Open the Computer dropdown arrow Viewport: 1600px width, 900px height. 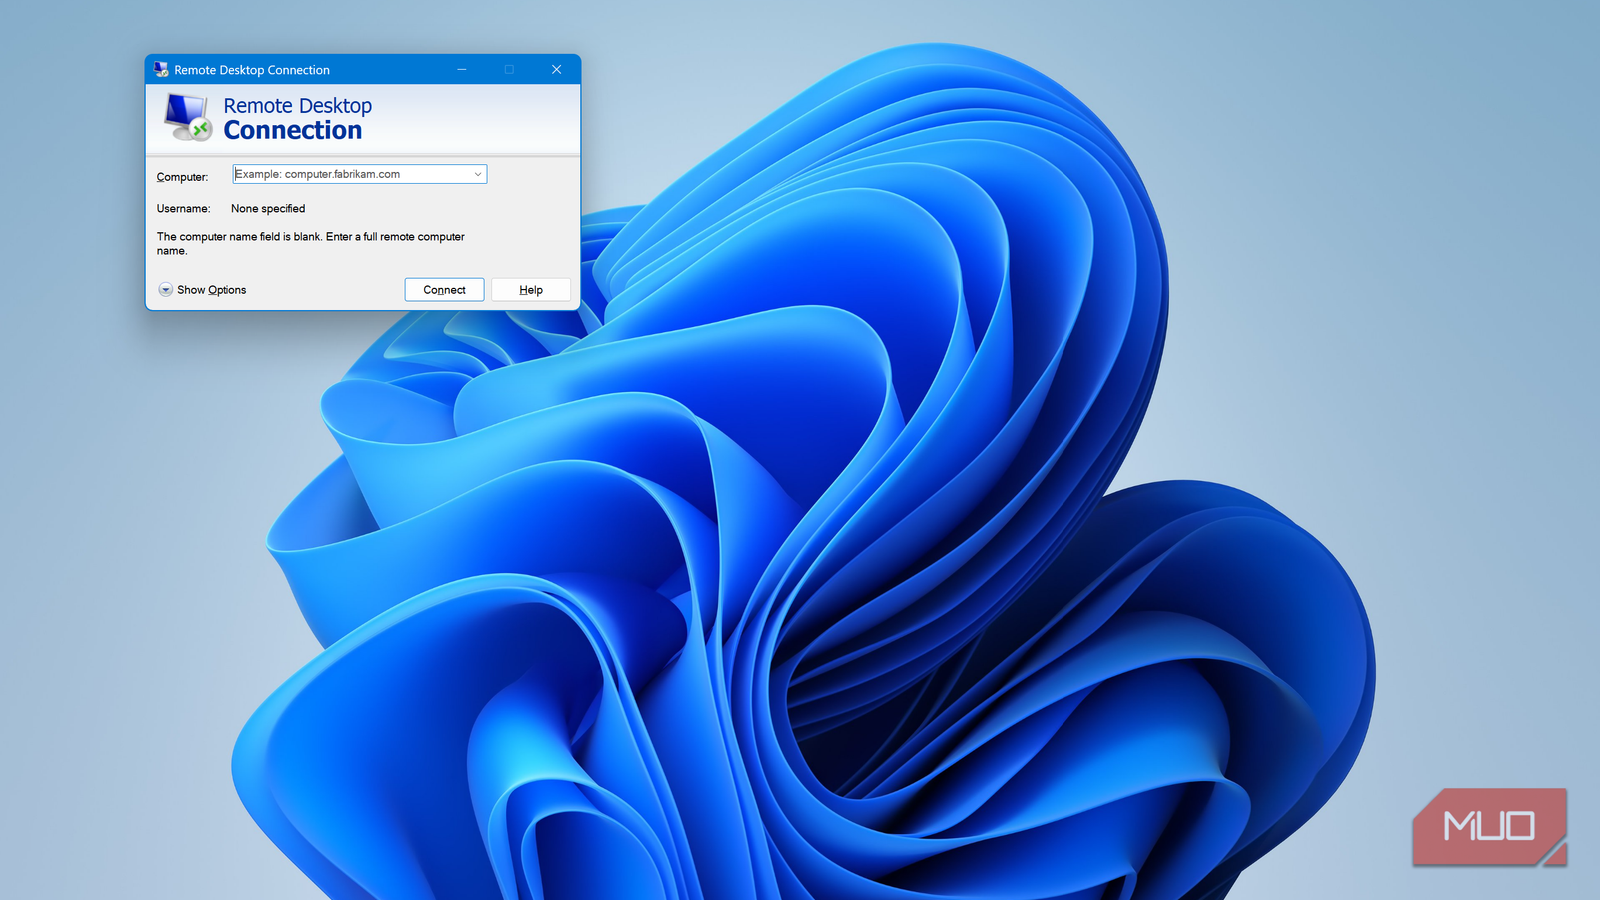click(x=478, y=174)
